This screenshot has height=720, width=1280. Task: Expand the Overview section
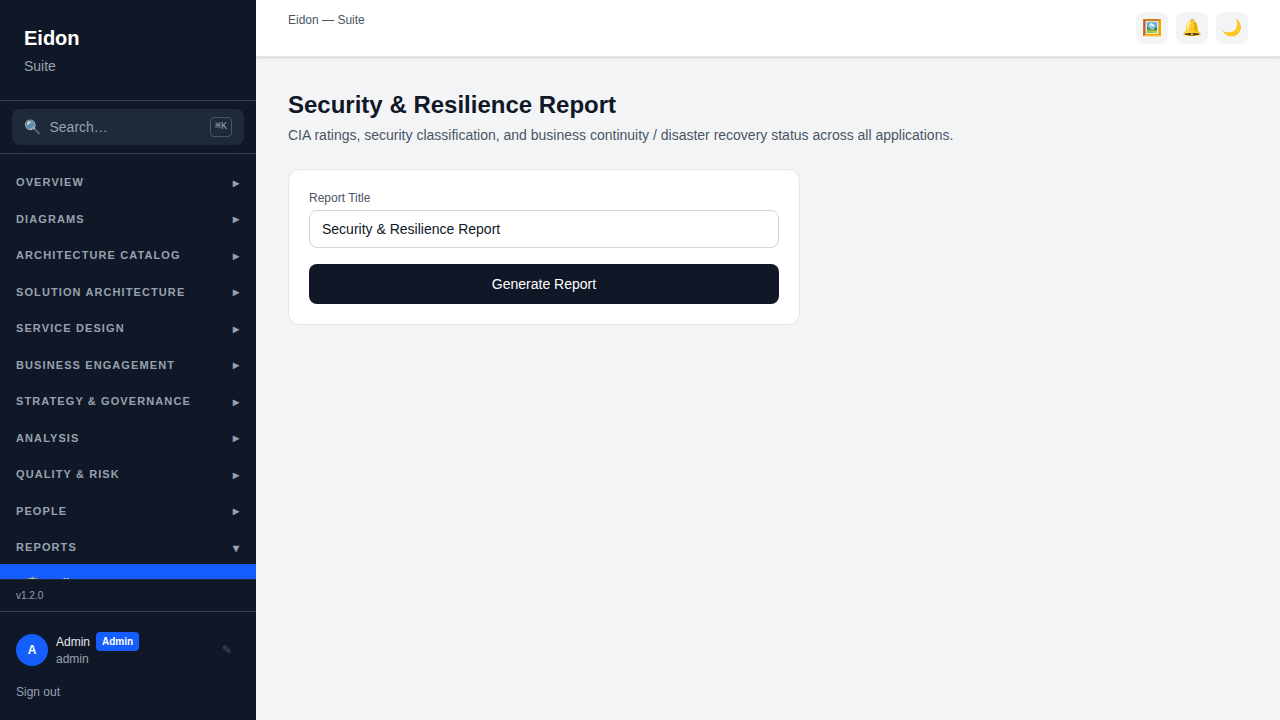click(128, 183)
